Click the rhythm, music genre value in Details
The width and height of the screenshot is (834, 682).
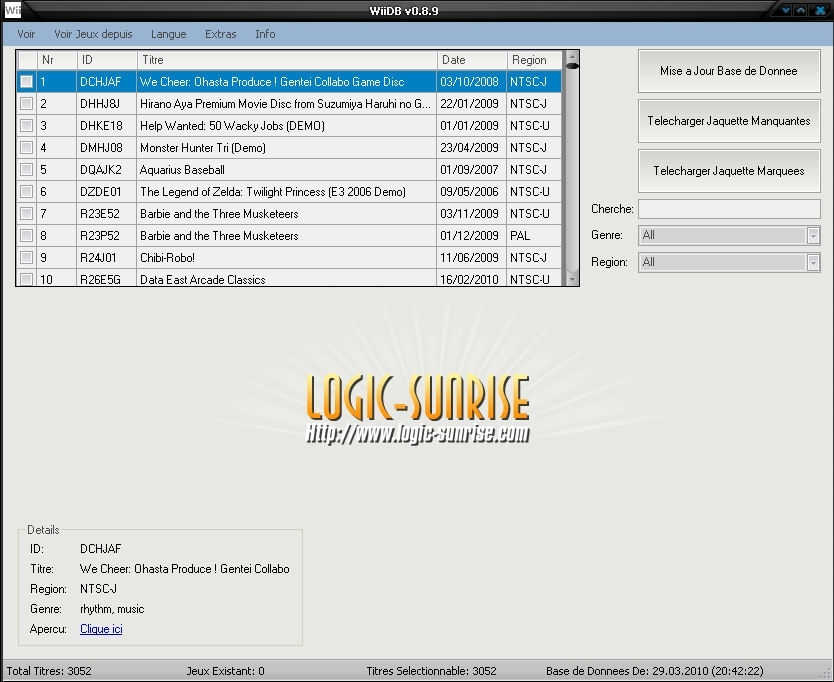pyautogui.click(x=112, y=609)
